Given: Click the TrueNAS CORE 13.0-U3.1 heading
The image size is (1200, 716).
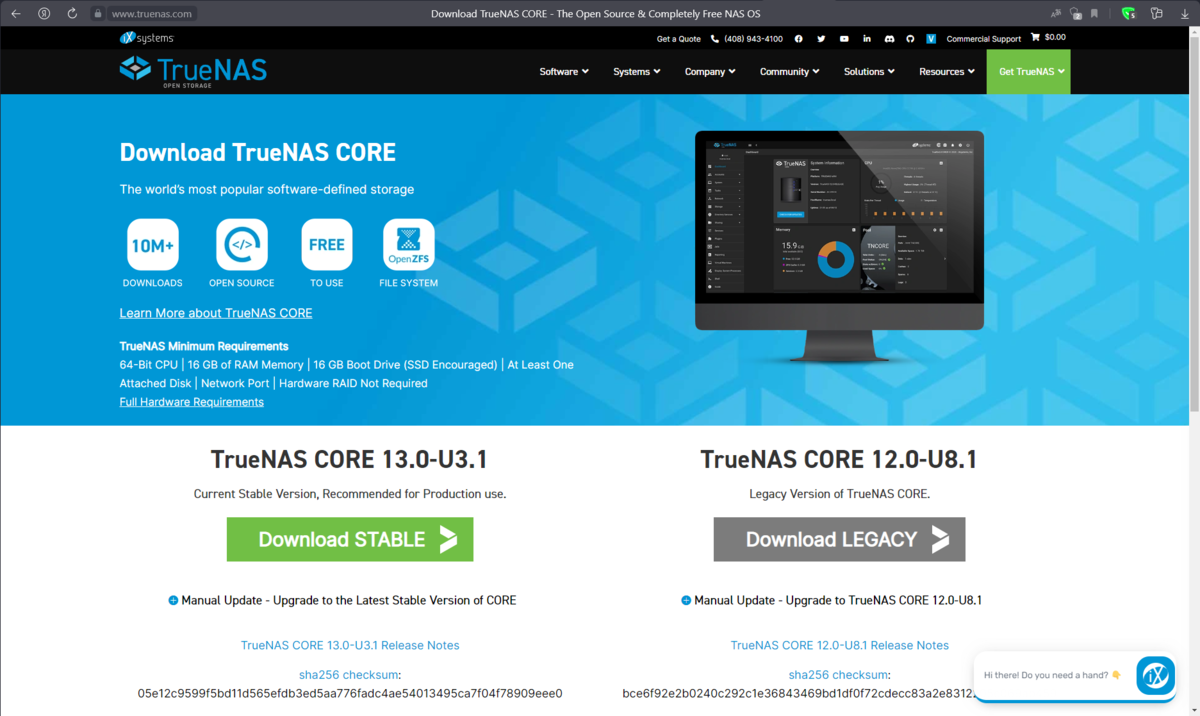Looking at the screenshot, I should pos(349,460).
